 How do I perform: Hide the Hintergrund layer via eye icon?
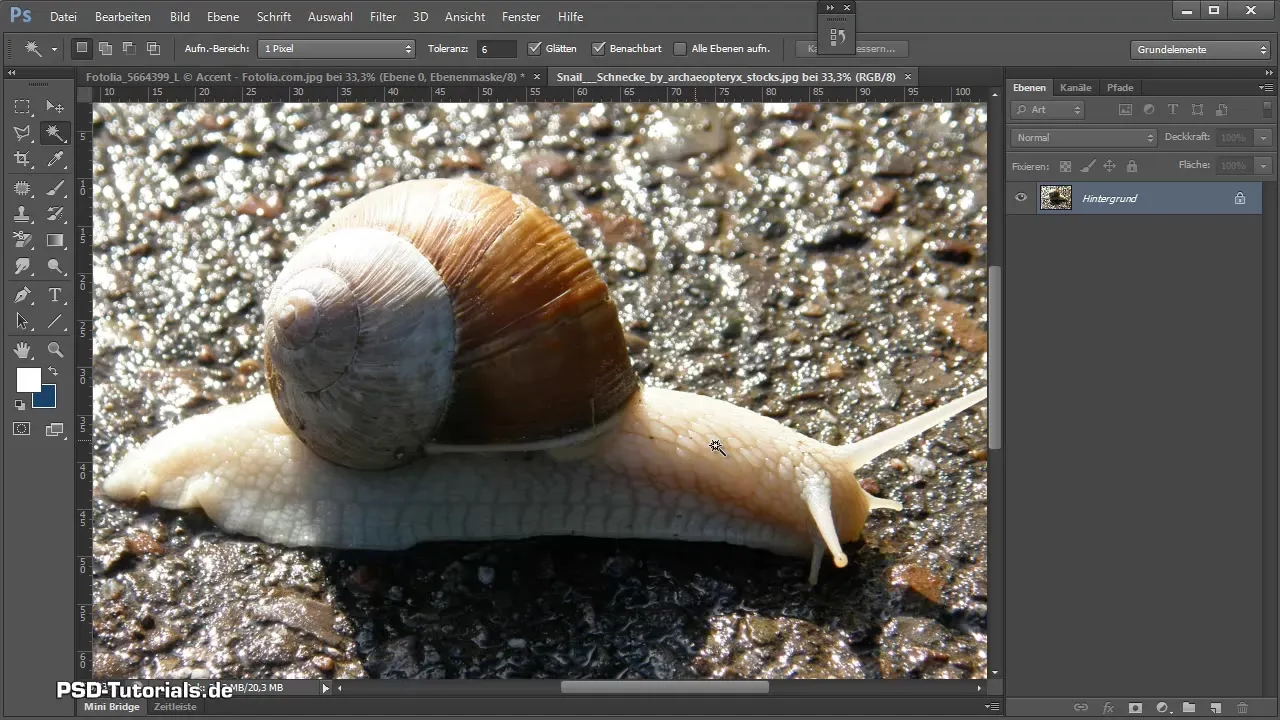click(1021, 198)
